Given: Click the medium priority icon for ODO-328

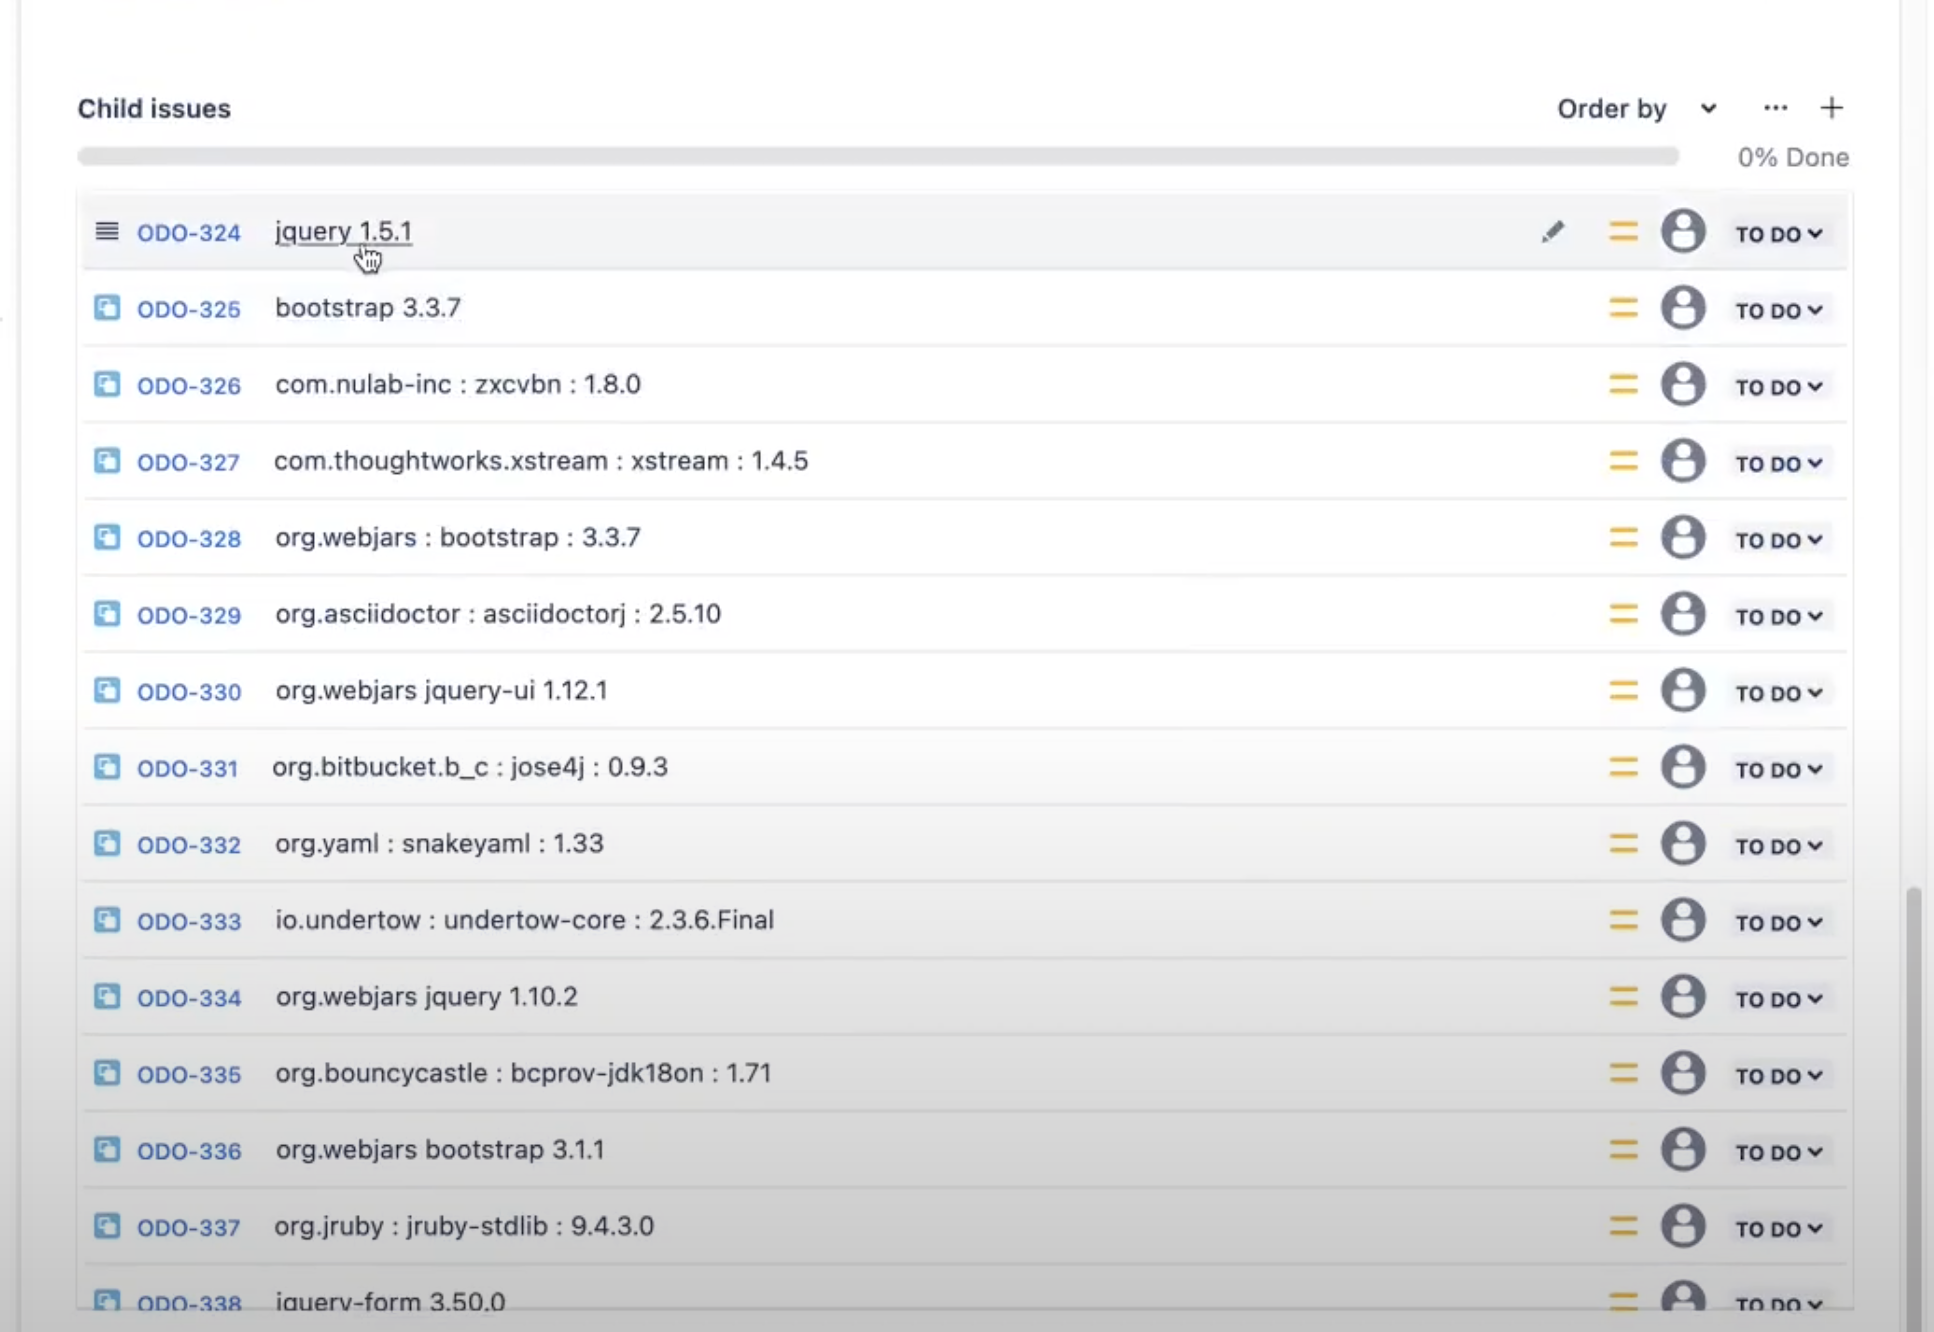Looking at the screenshot, I should pos(1623,538).
